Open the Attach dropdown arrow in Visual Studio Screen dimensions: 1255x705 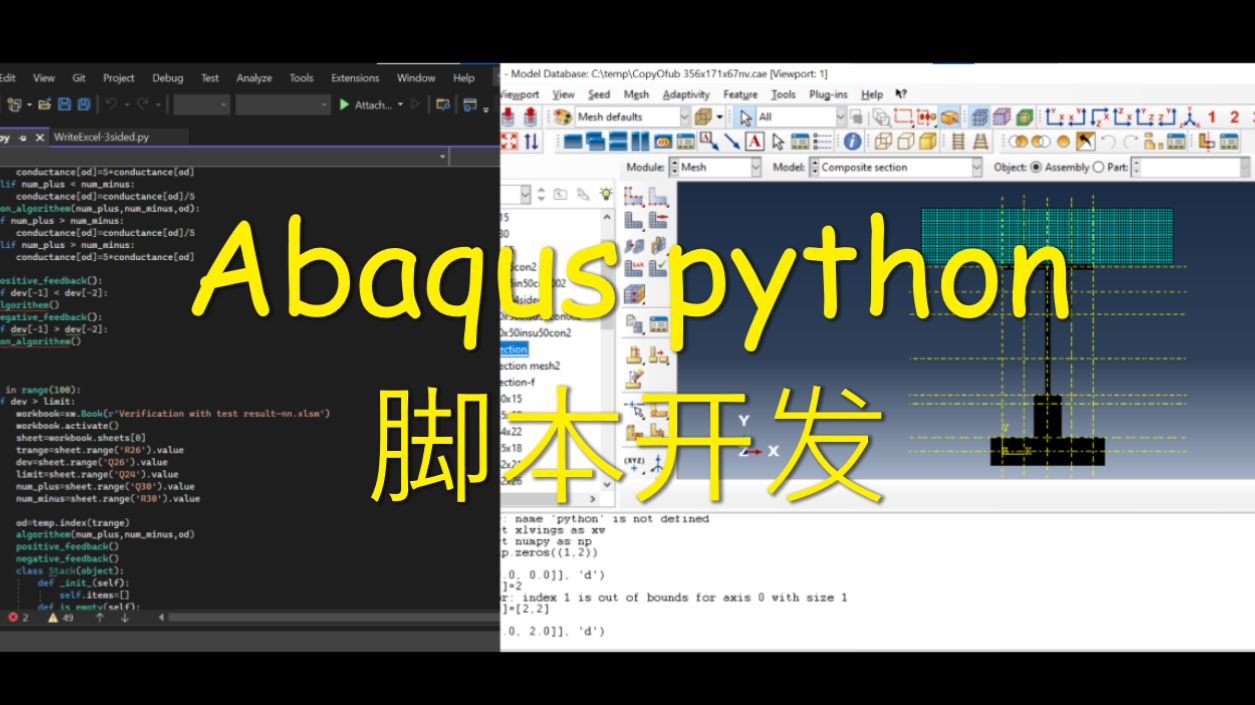pyautogui.click(x=401, y=104)
